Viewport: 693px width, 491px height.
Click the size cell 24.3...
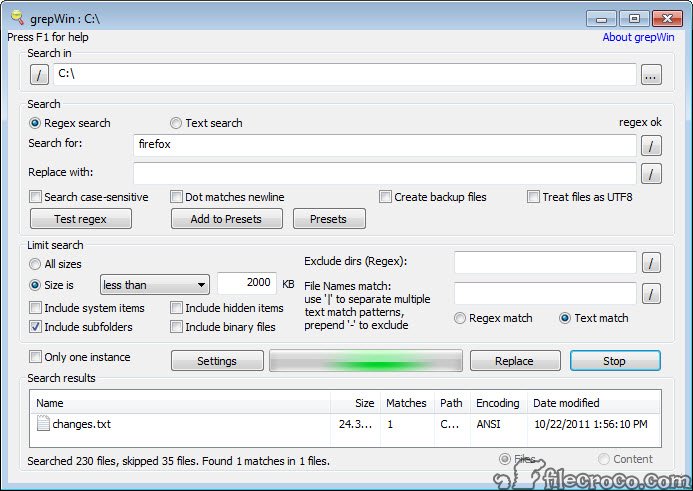point(355,424)
